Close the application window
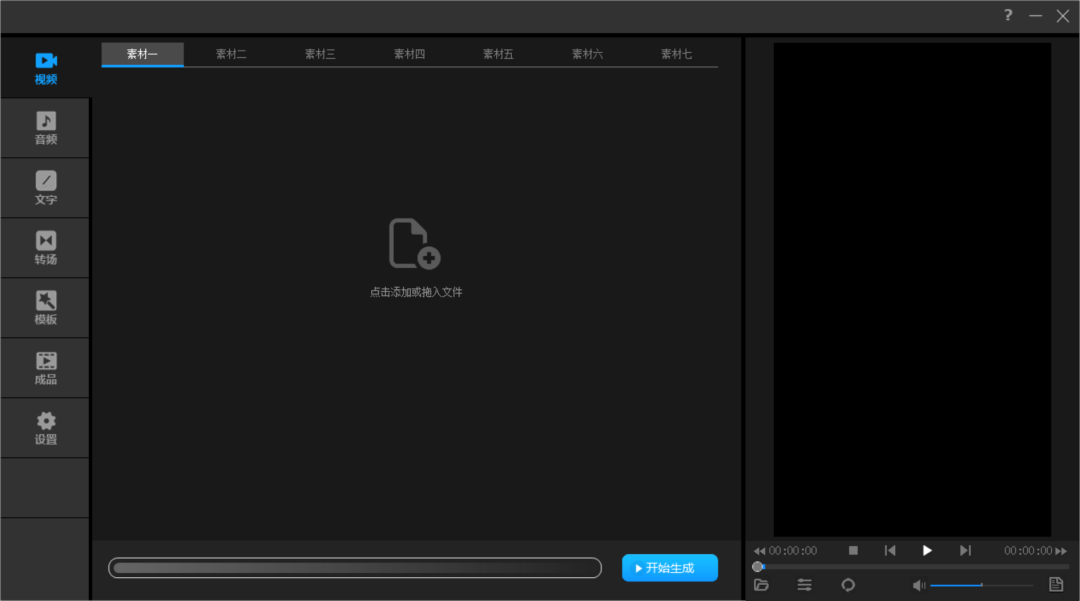This screenshot has height=601, width=1080. click(x=1063, y=15)
